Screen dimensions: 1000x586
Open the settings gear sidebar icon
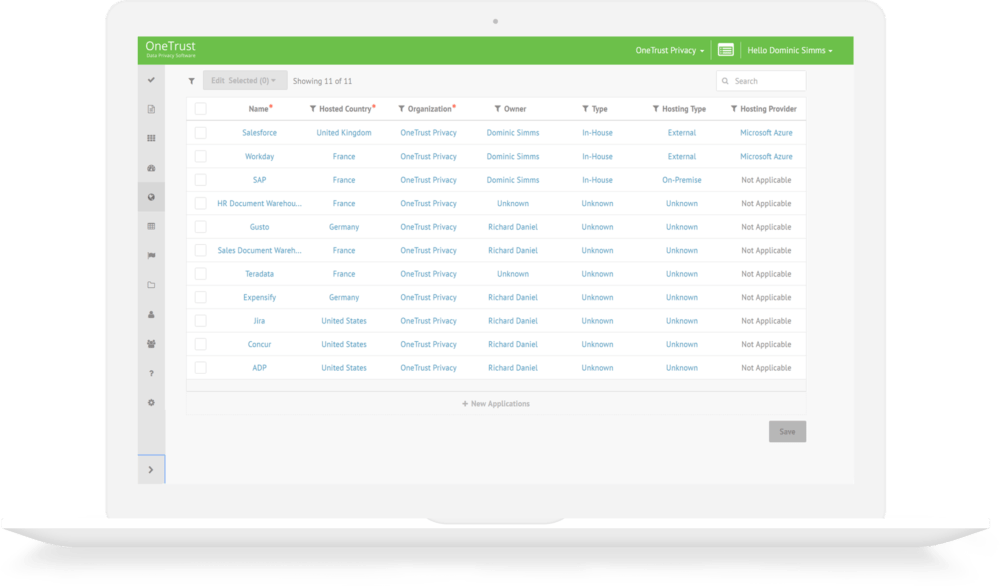tap(151, 403)
